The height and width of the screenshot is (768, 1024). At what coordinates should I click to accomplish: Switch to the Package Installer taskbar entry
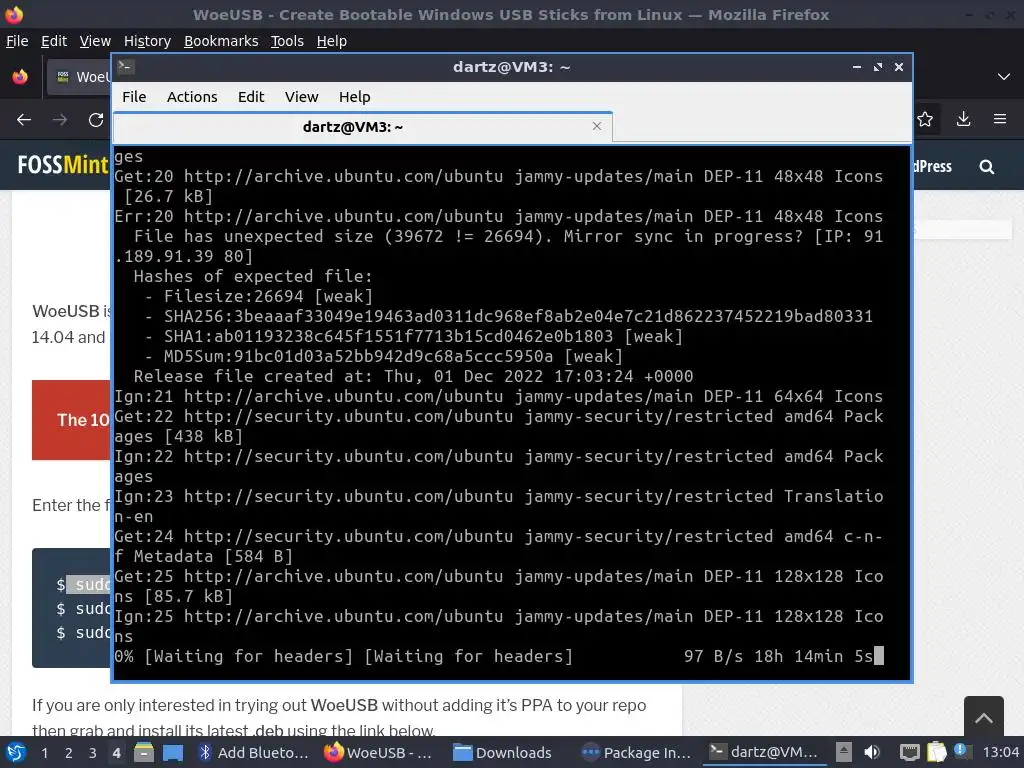pyautogui.click(x=637, y=753)
